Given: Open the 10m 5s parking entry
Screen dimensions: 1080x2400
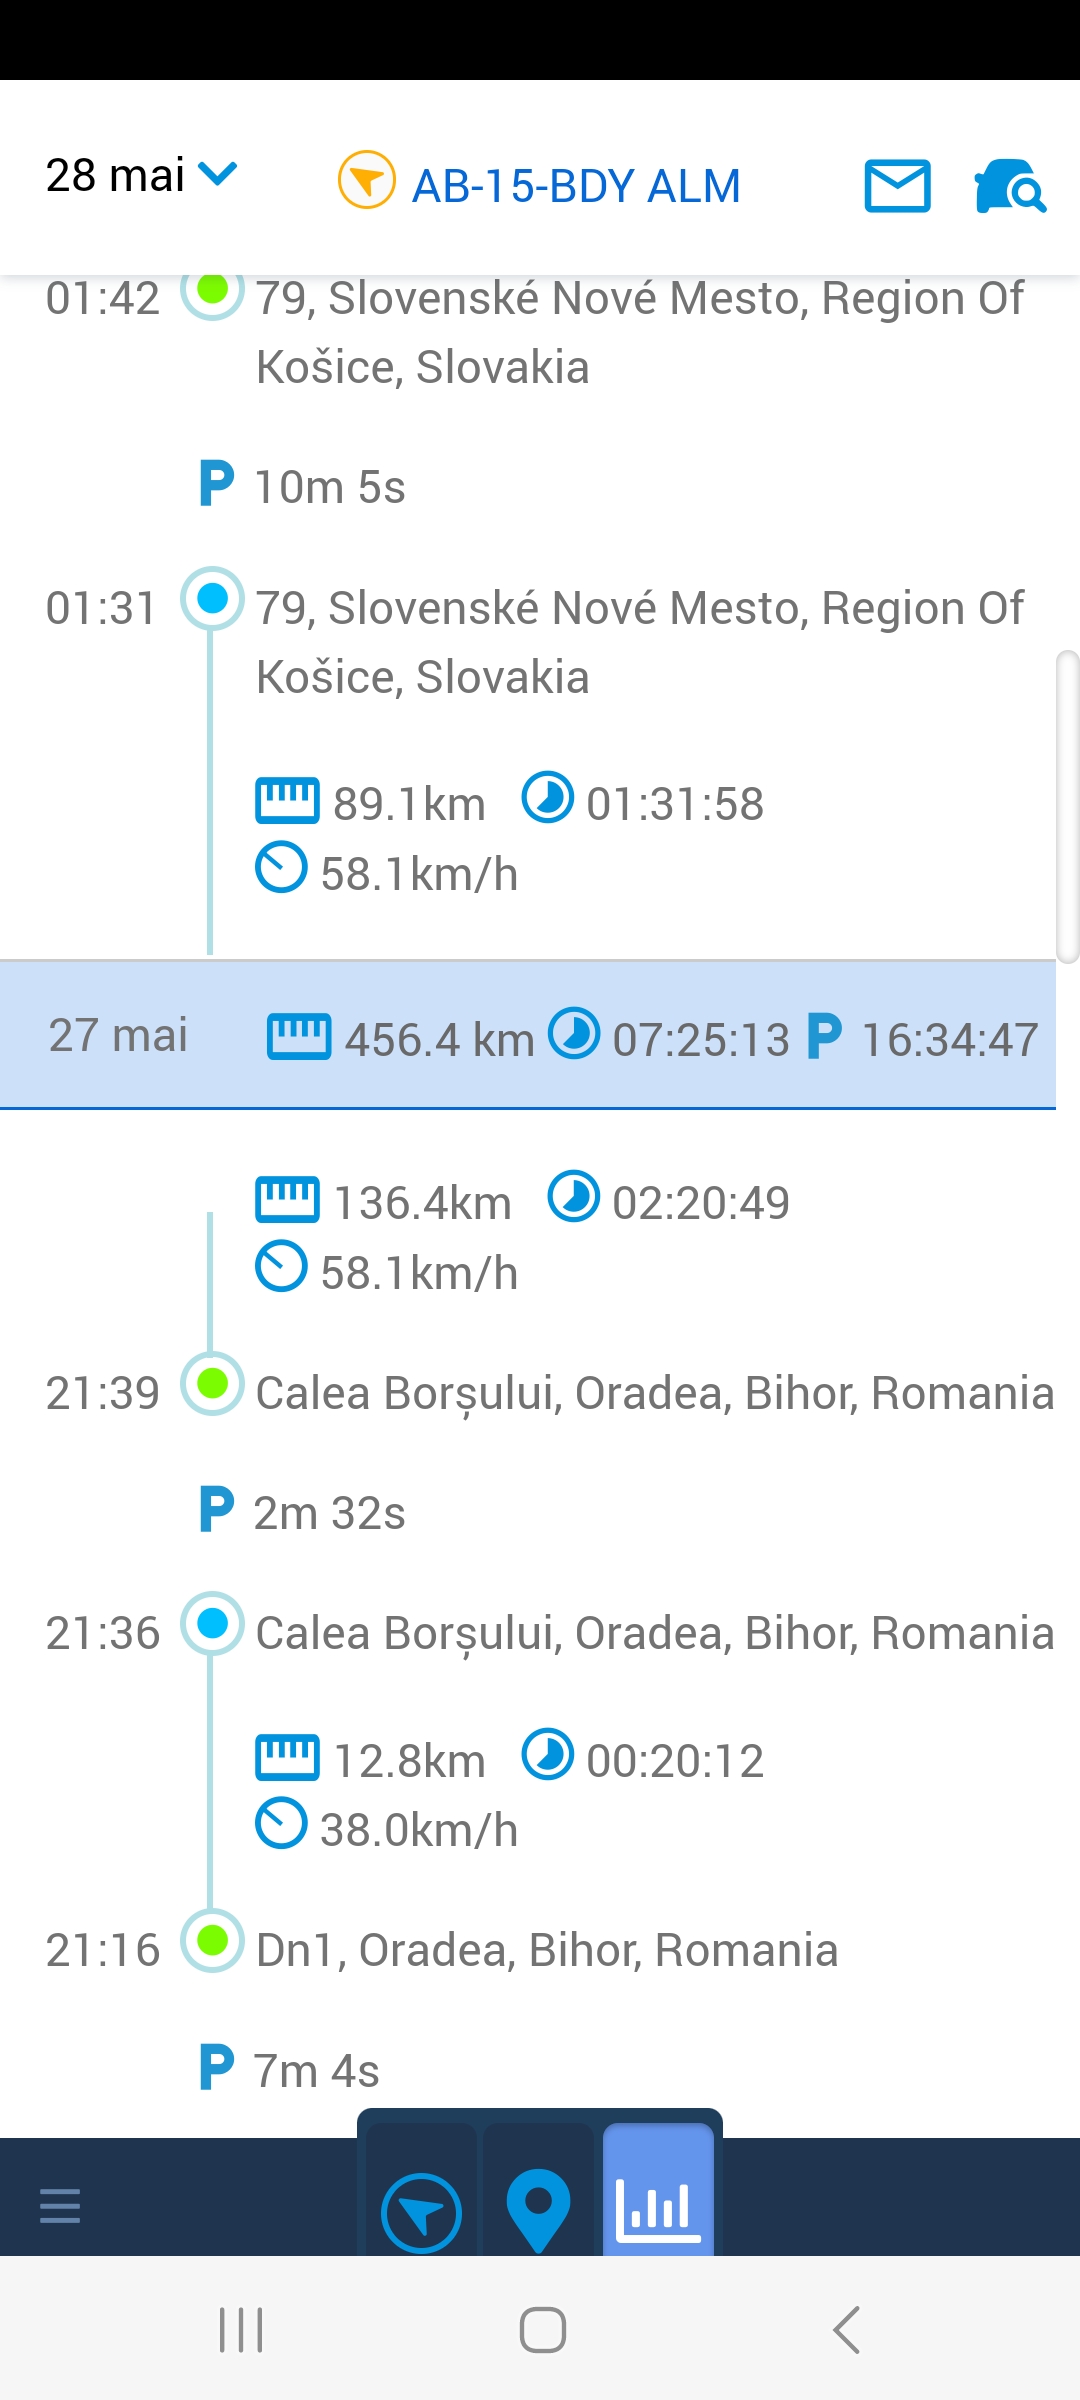Looking at the screenshot, I should coord(303,487).
